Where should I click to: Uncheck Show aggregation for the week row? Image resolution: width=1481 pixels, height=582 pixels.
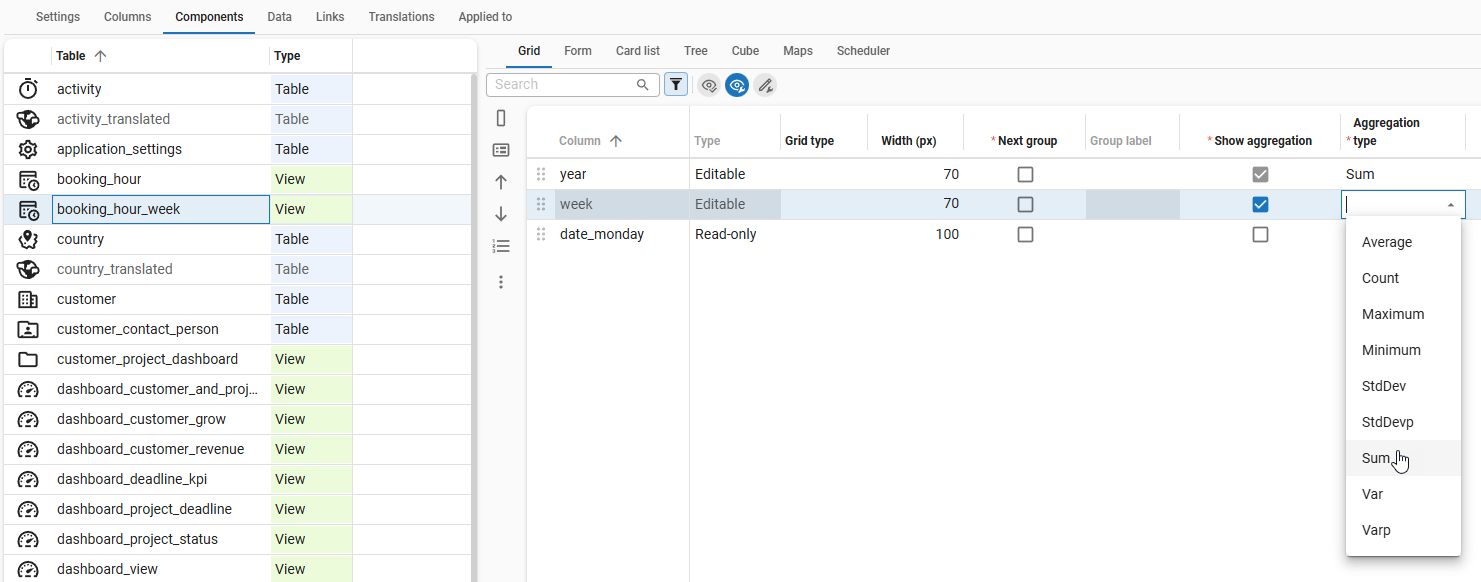[1260, 204]
